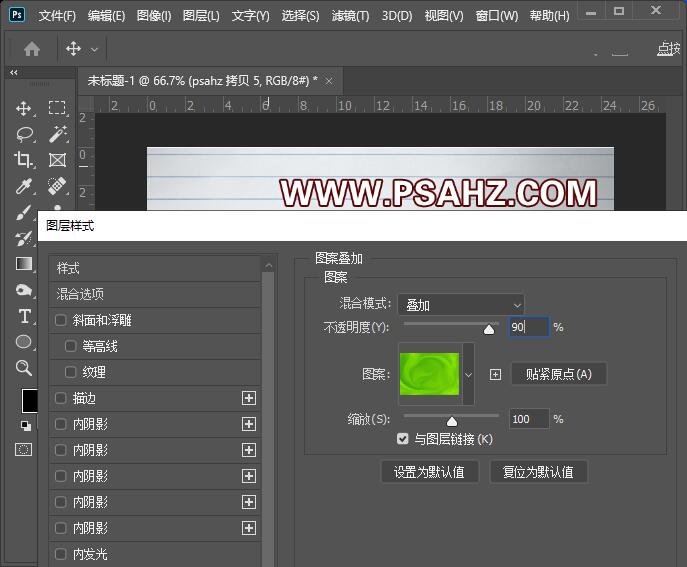Toggle Quick Mask mode icon

pos(24,450)
